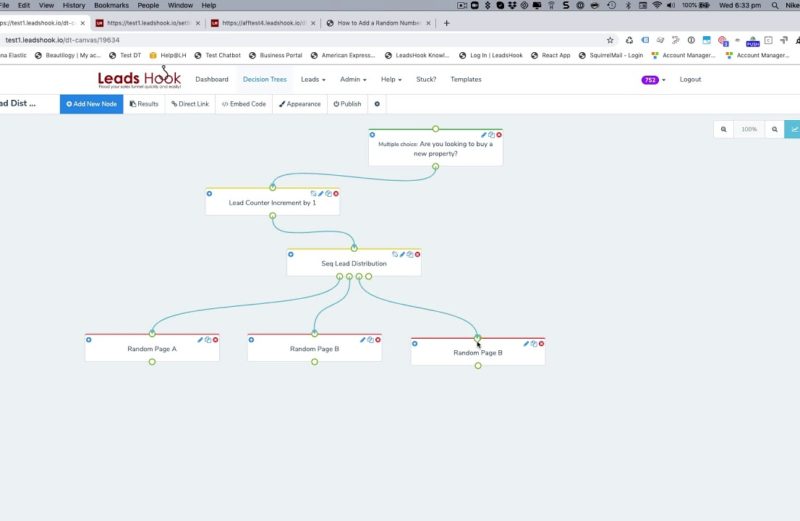Edit the Random Page A node
Image resolution: width=800 pixels, height=521 pixels.
[201, 339]
